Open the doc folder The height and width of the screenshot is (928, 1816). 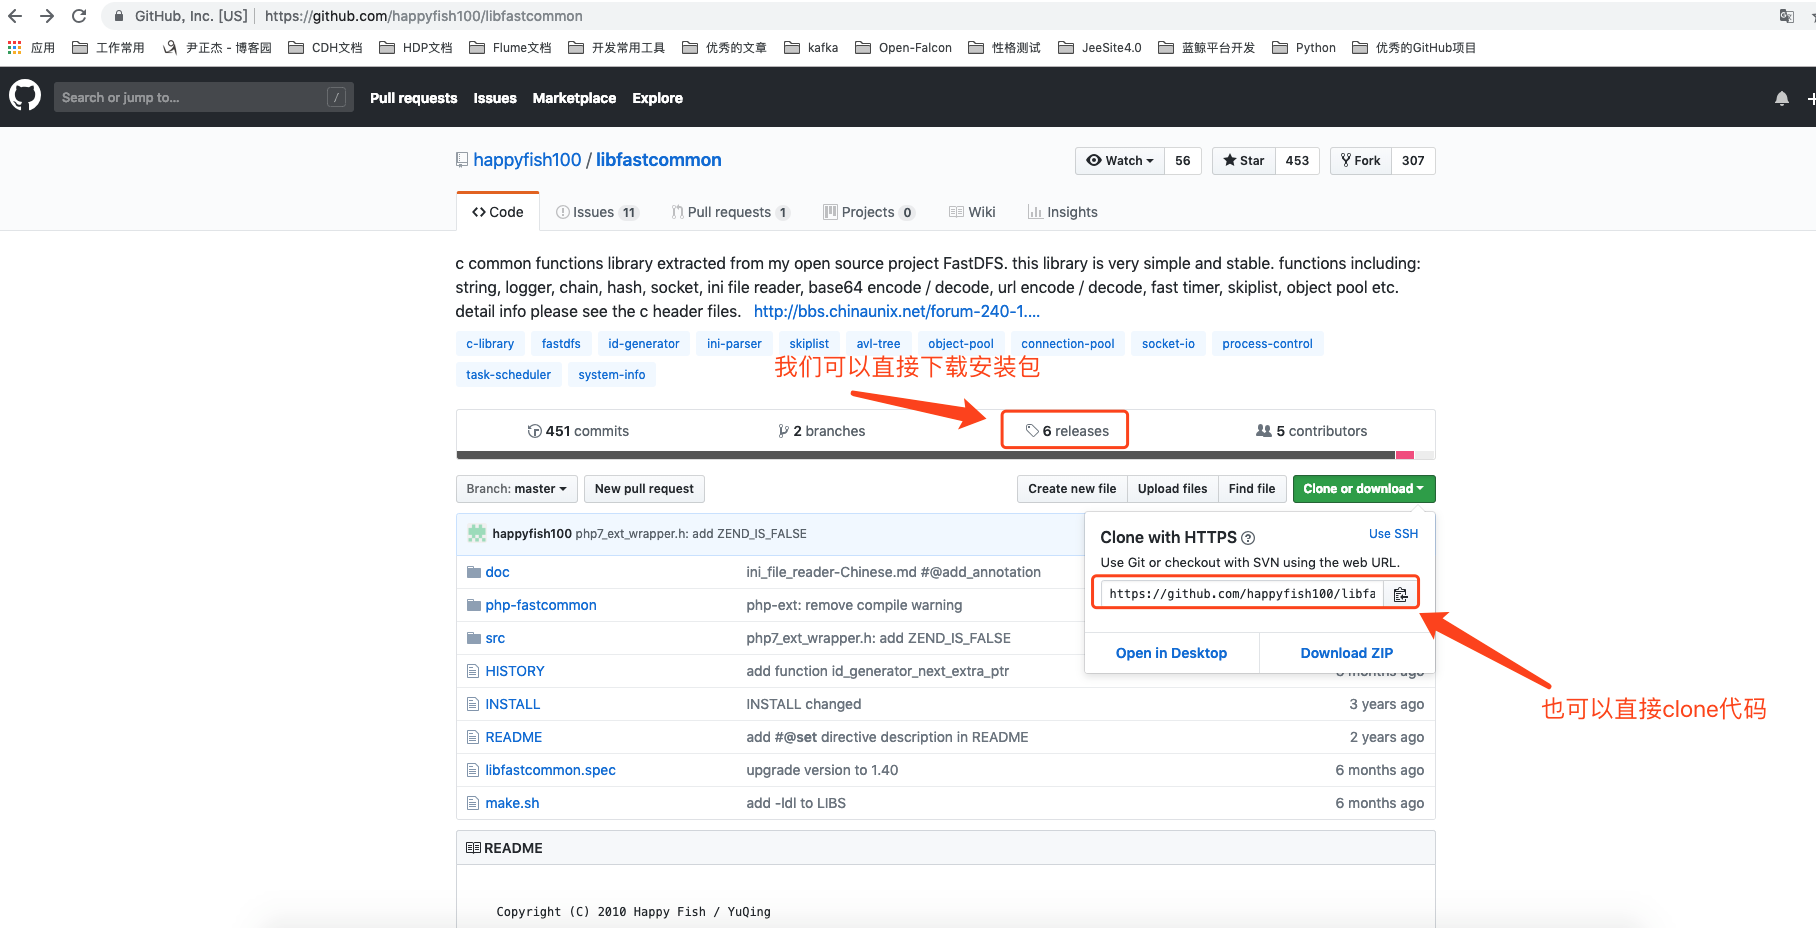point(497,572)
